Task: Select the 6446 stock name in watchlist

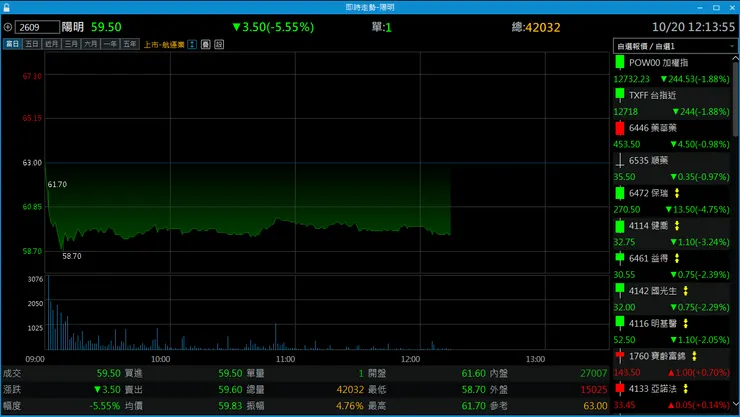Action: [653, 128]
